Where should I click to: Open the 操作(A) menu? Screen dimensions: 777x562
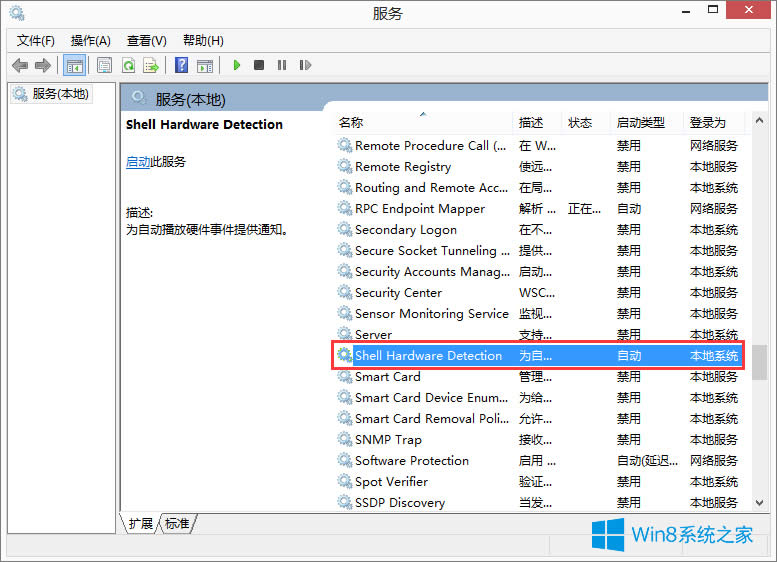[x=91, y=41]
